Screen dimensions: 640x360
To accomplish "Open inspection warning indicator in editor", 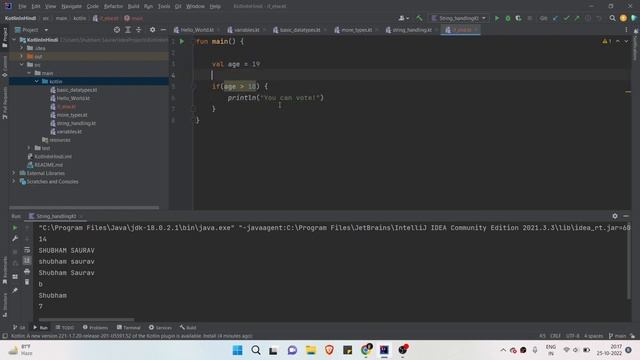I will [x=607, y=41].
